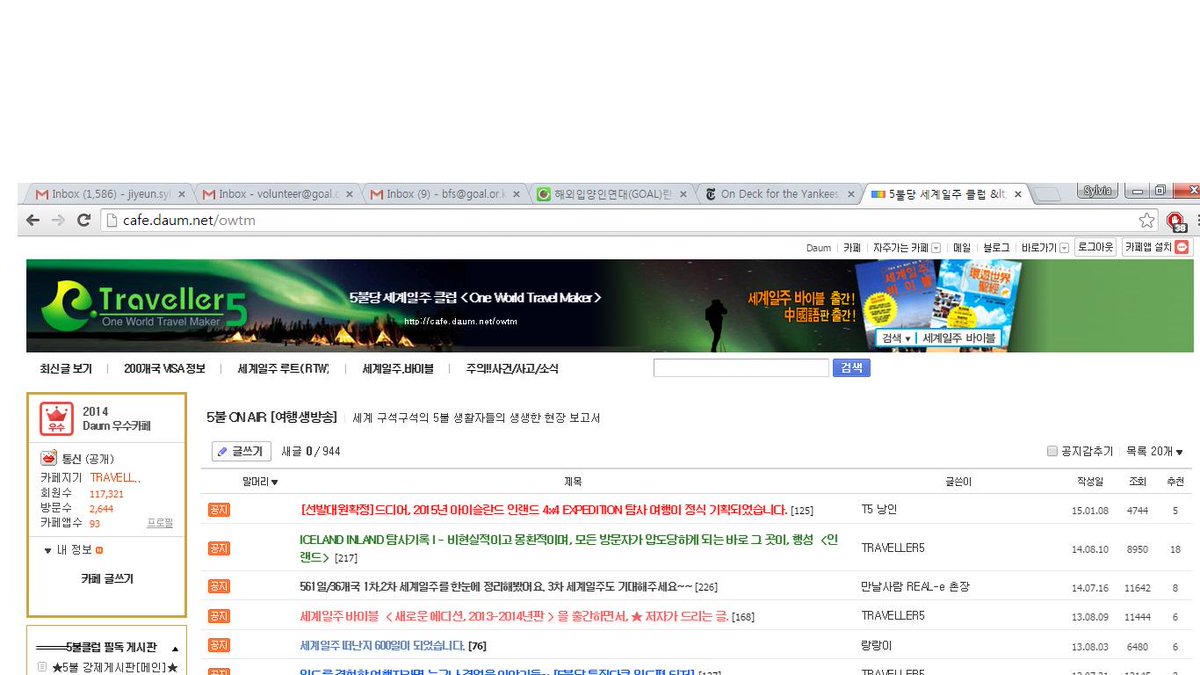
Task: Click the 글쓰기 write button
Action: click(241, 452)
